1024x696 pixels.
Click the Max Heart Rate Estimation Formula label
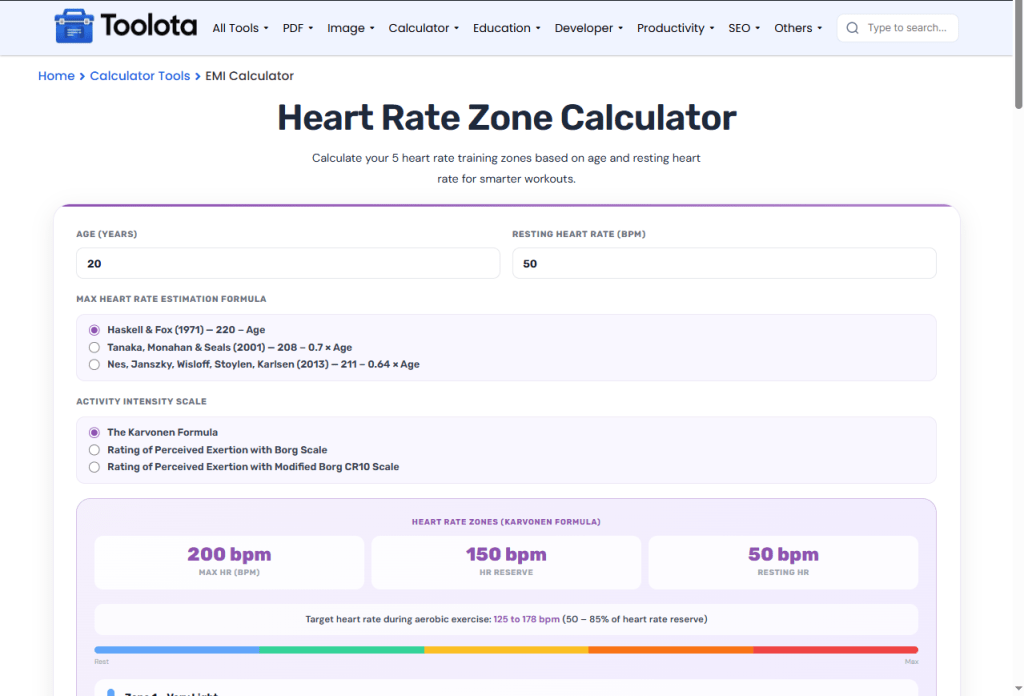171,299
